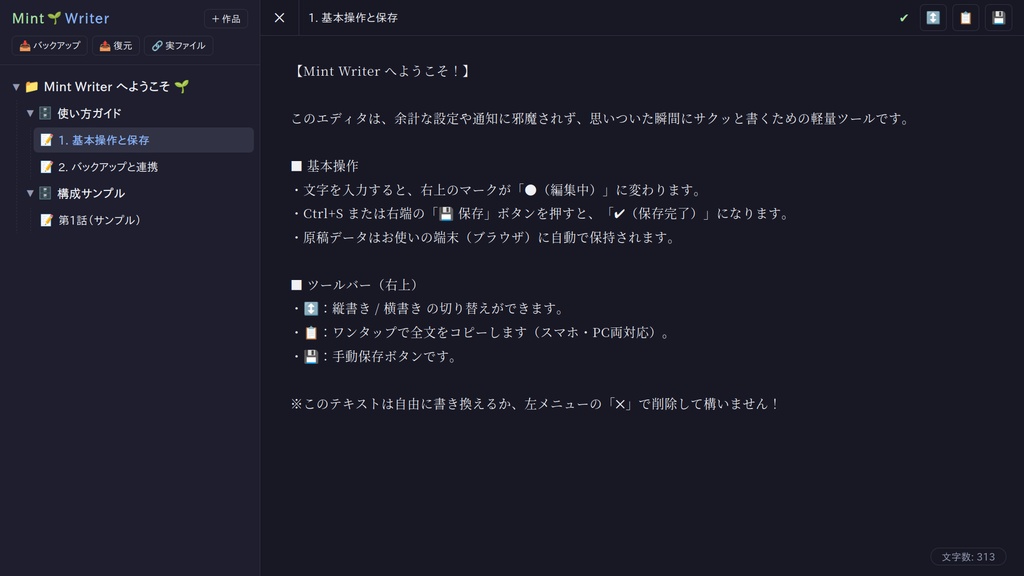Click the このエディタは intro paragraph

tap(601, 118)
